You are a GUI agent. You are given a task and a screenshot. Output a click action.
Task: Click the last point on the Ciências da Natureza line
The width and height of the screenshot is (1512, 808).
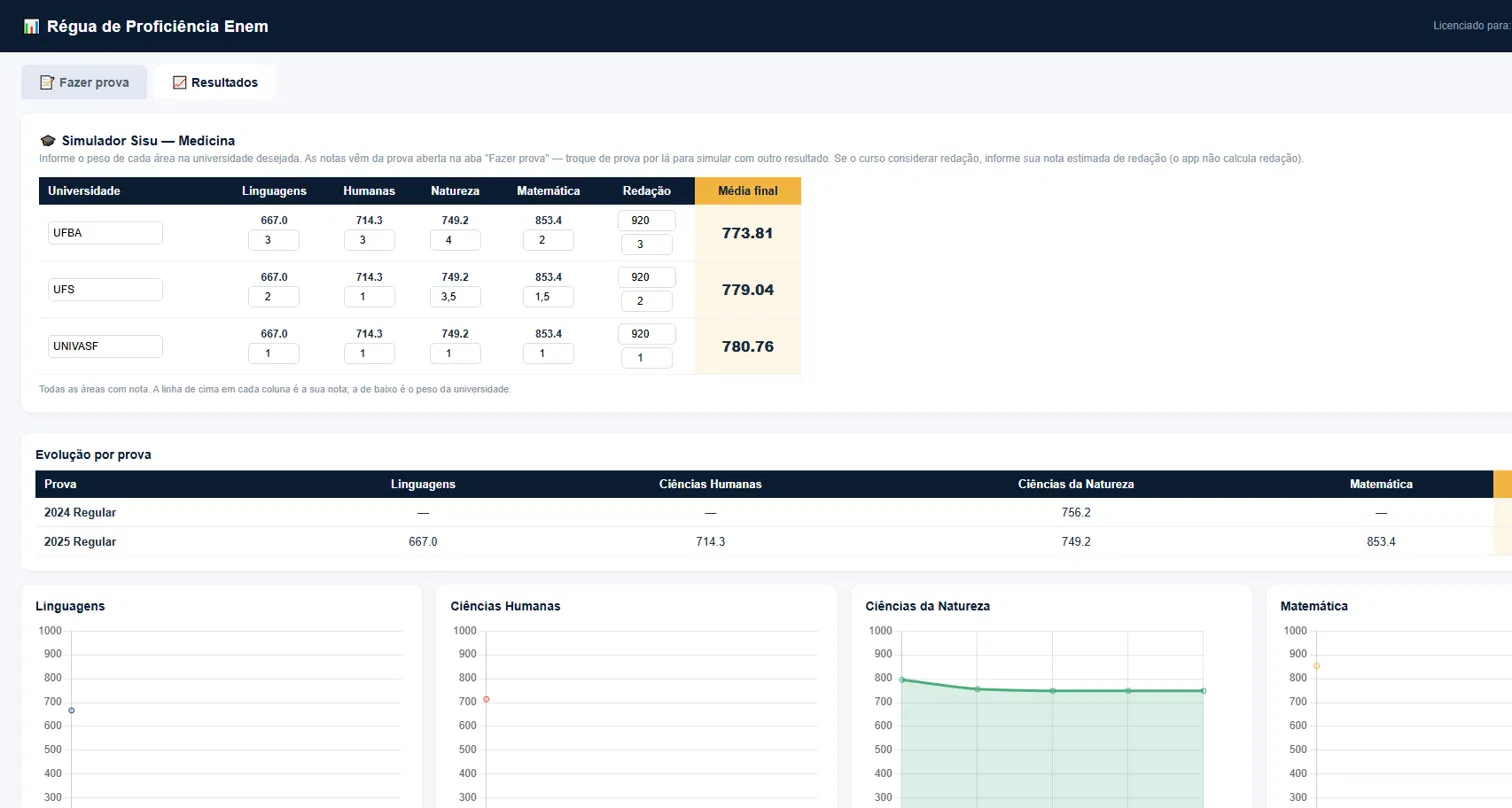pyautogui.click(x=1203, y=690)
